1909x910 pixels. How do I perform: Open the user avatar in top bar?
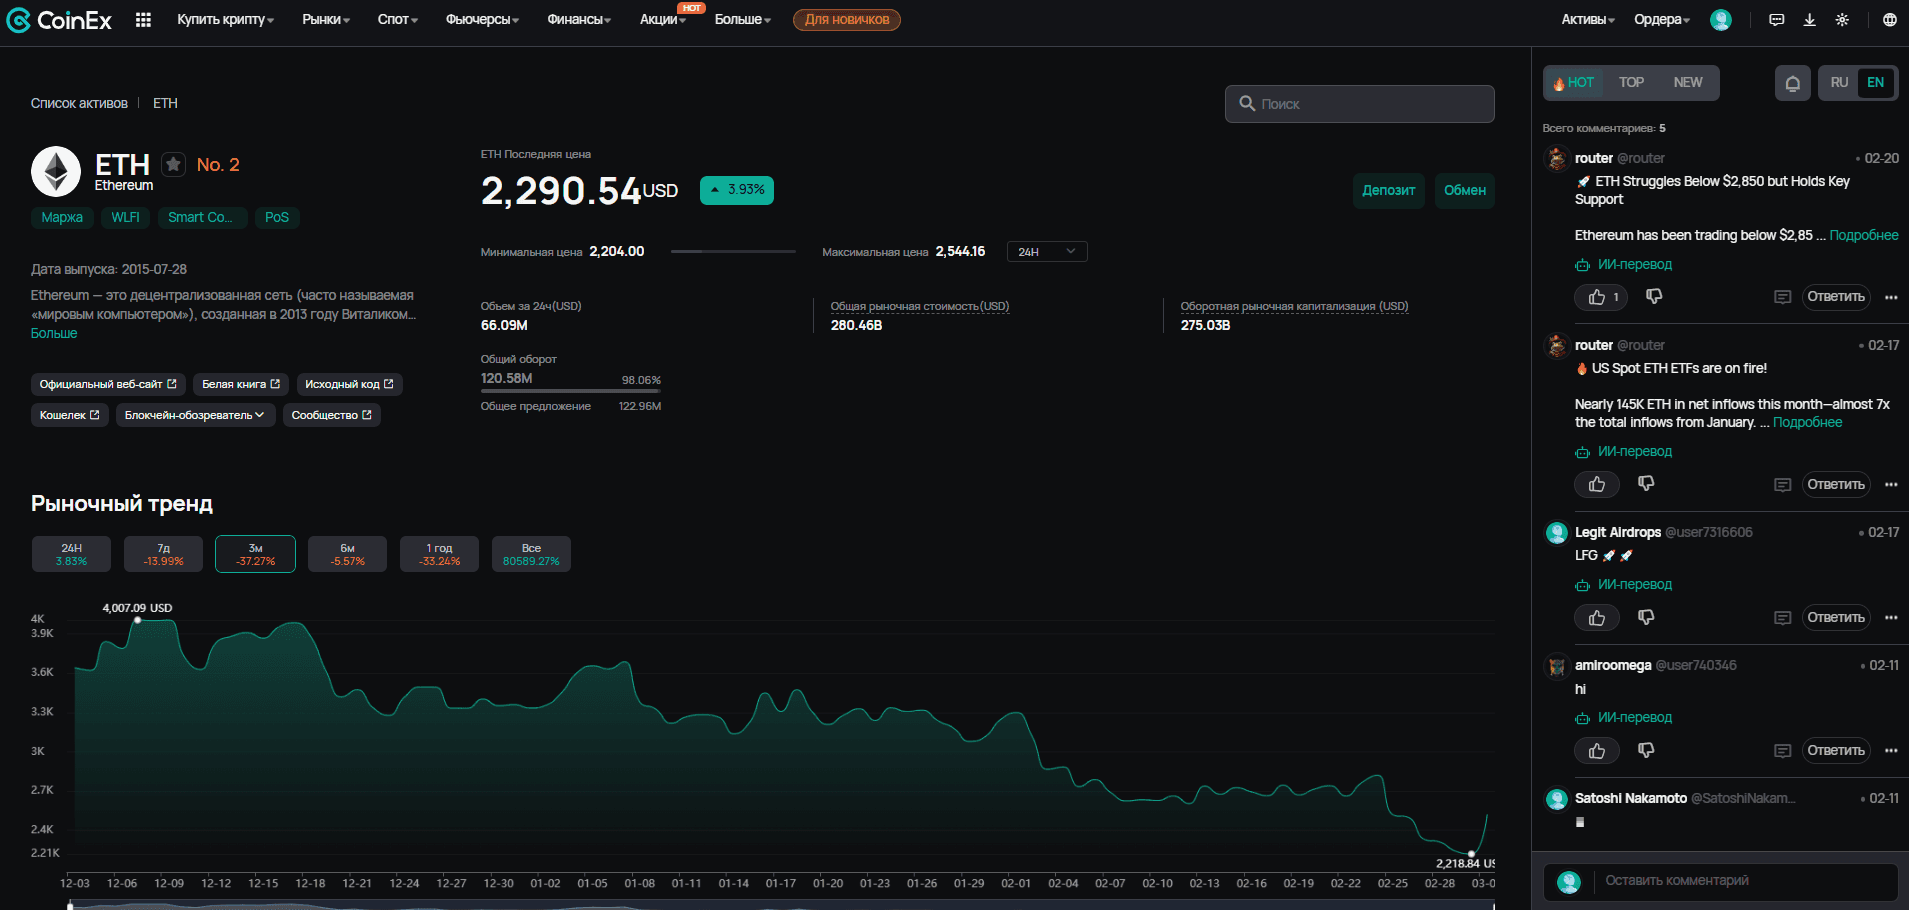(1720, 20)
